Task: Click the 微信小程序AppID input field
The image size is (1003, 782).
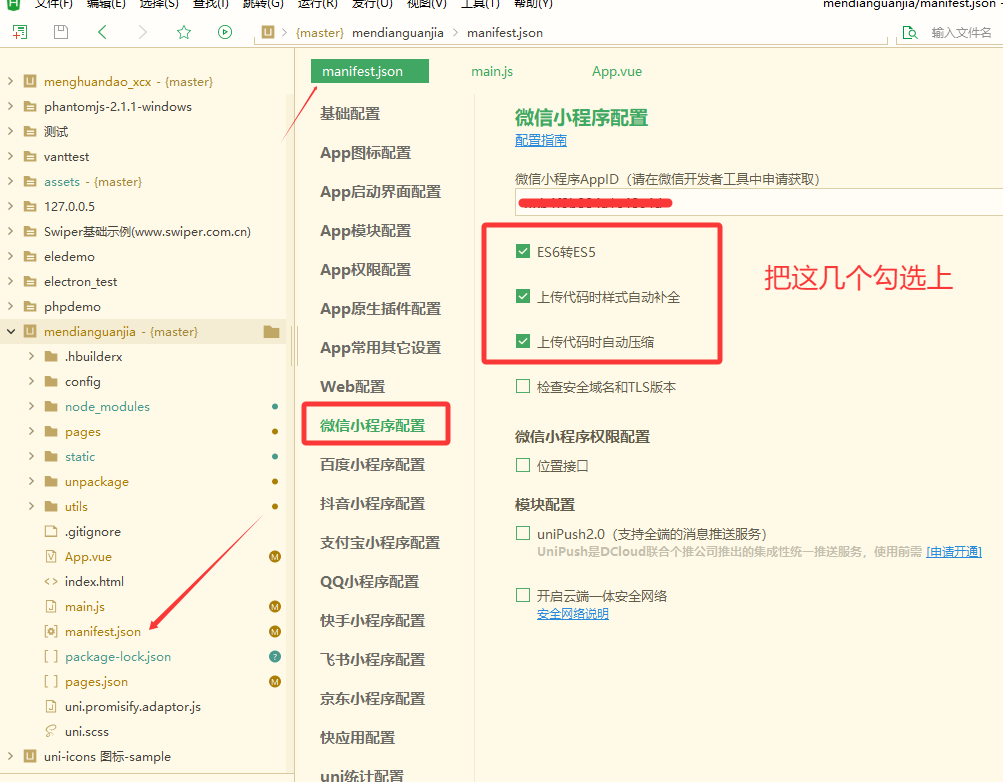Action: 759,203
